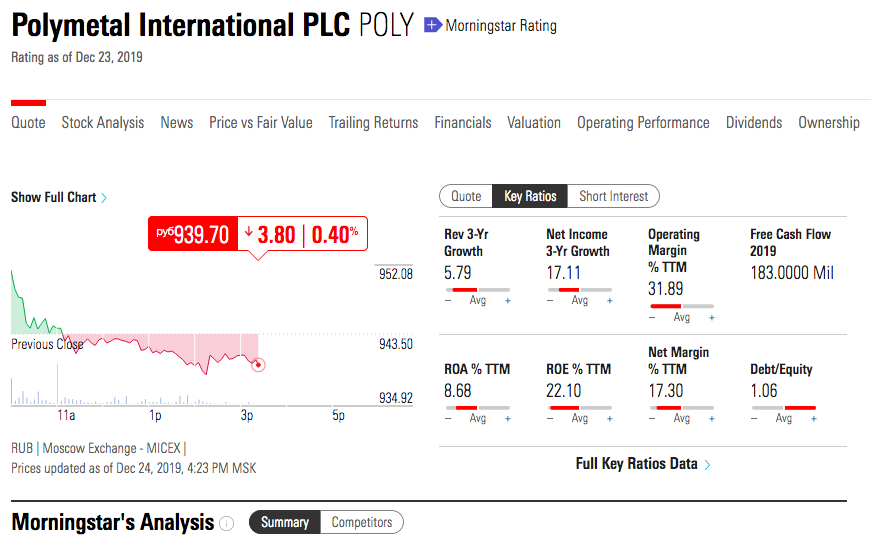Switch to the Financials tab
The image size is (871, 543).
point(462,122)
